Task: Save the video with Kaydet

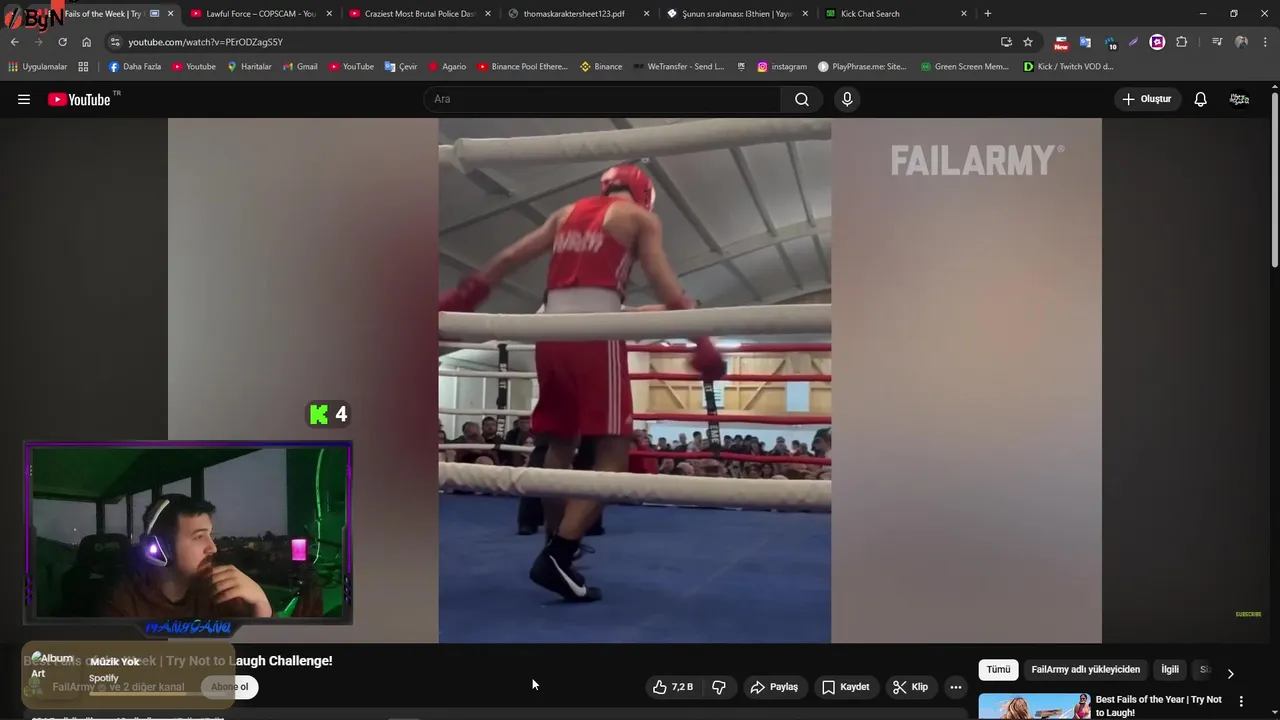Action: 846,687
